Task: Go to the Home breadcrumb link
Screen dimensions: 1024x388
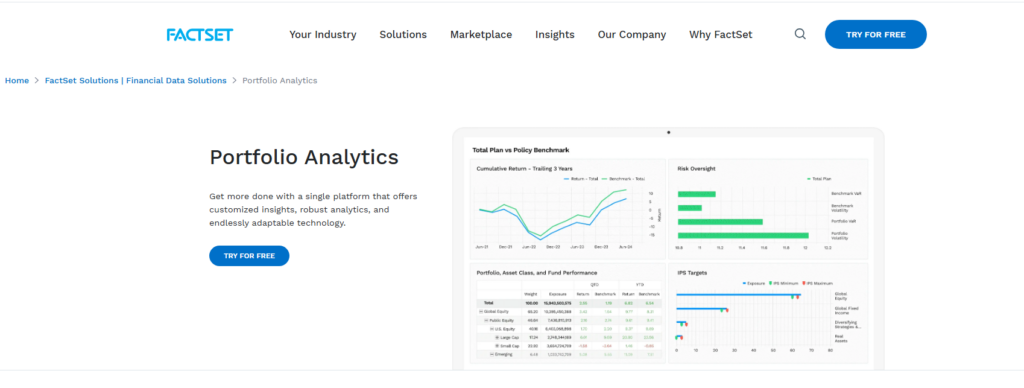Action: (x=17, y=80)
